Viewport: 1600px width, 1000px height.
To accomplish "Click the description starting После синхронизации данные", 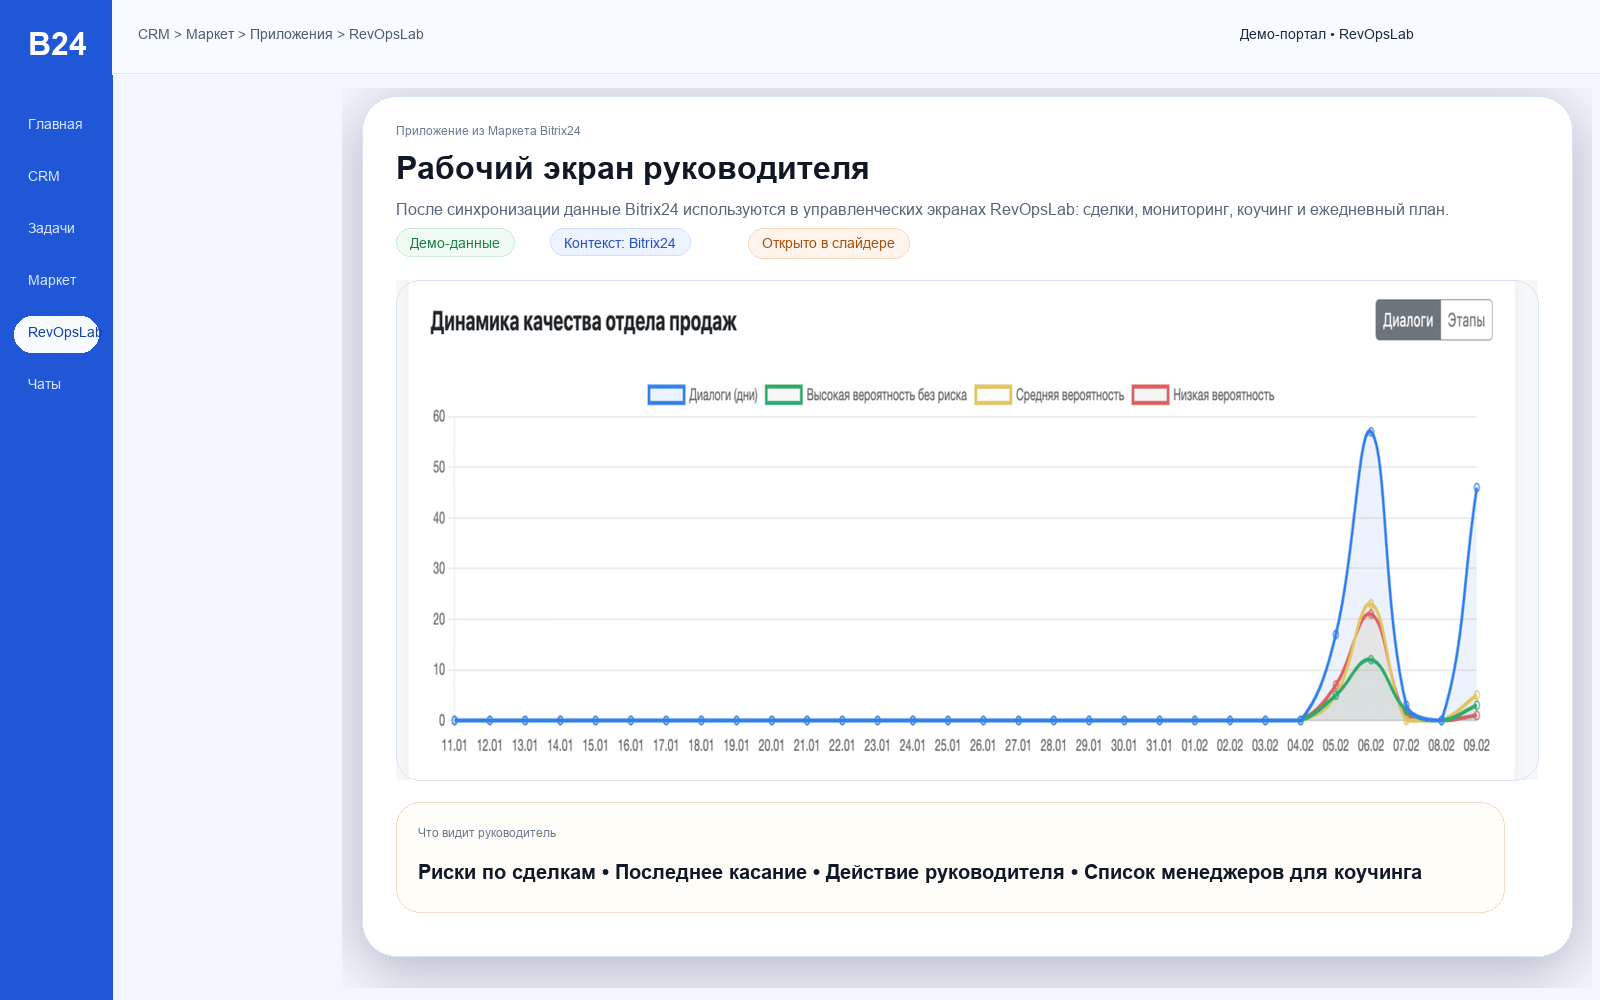I will [x=922, y=209].
